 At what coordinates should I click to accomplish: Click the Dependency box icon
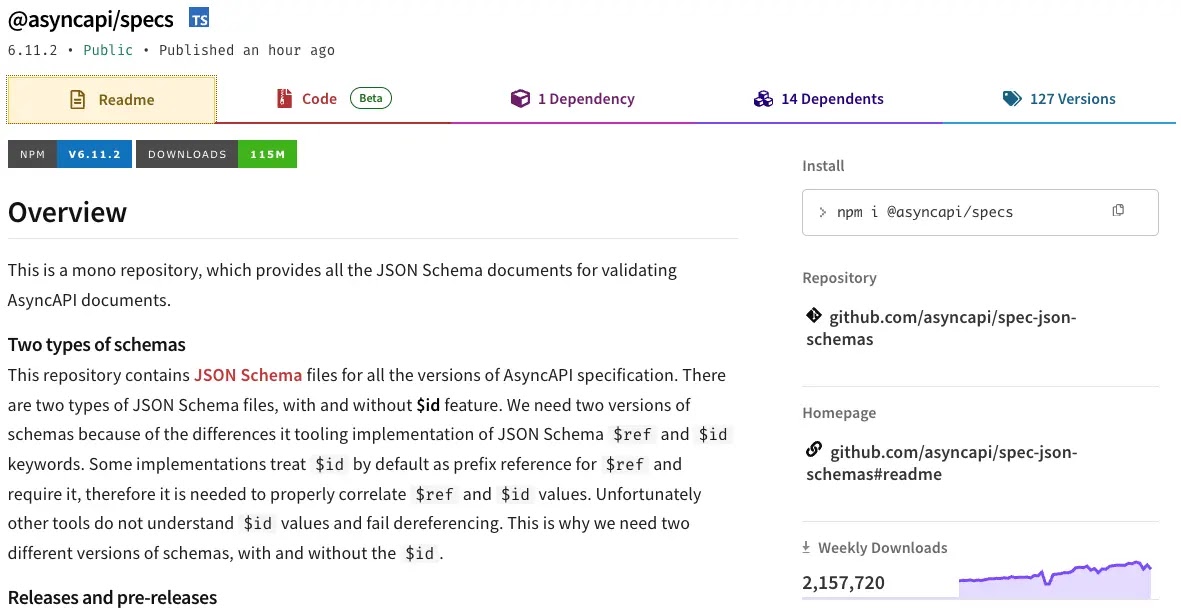[x=520, y=99]
